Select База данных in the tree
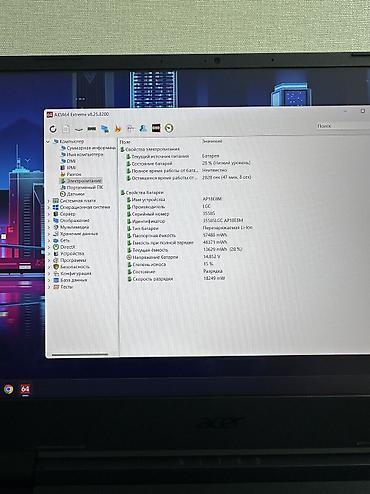This screenshot has height=494, width=370. click(70, 280)
